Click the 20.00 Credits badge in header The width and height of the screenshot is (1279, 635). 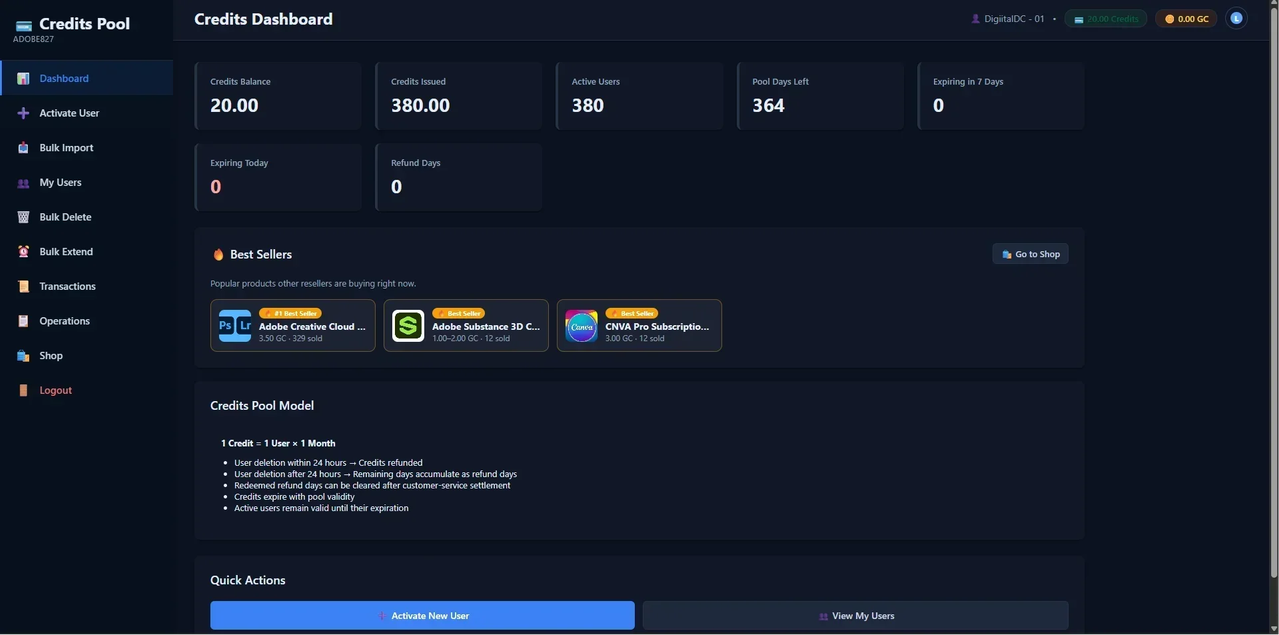(1105, 19)
